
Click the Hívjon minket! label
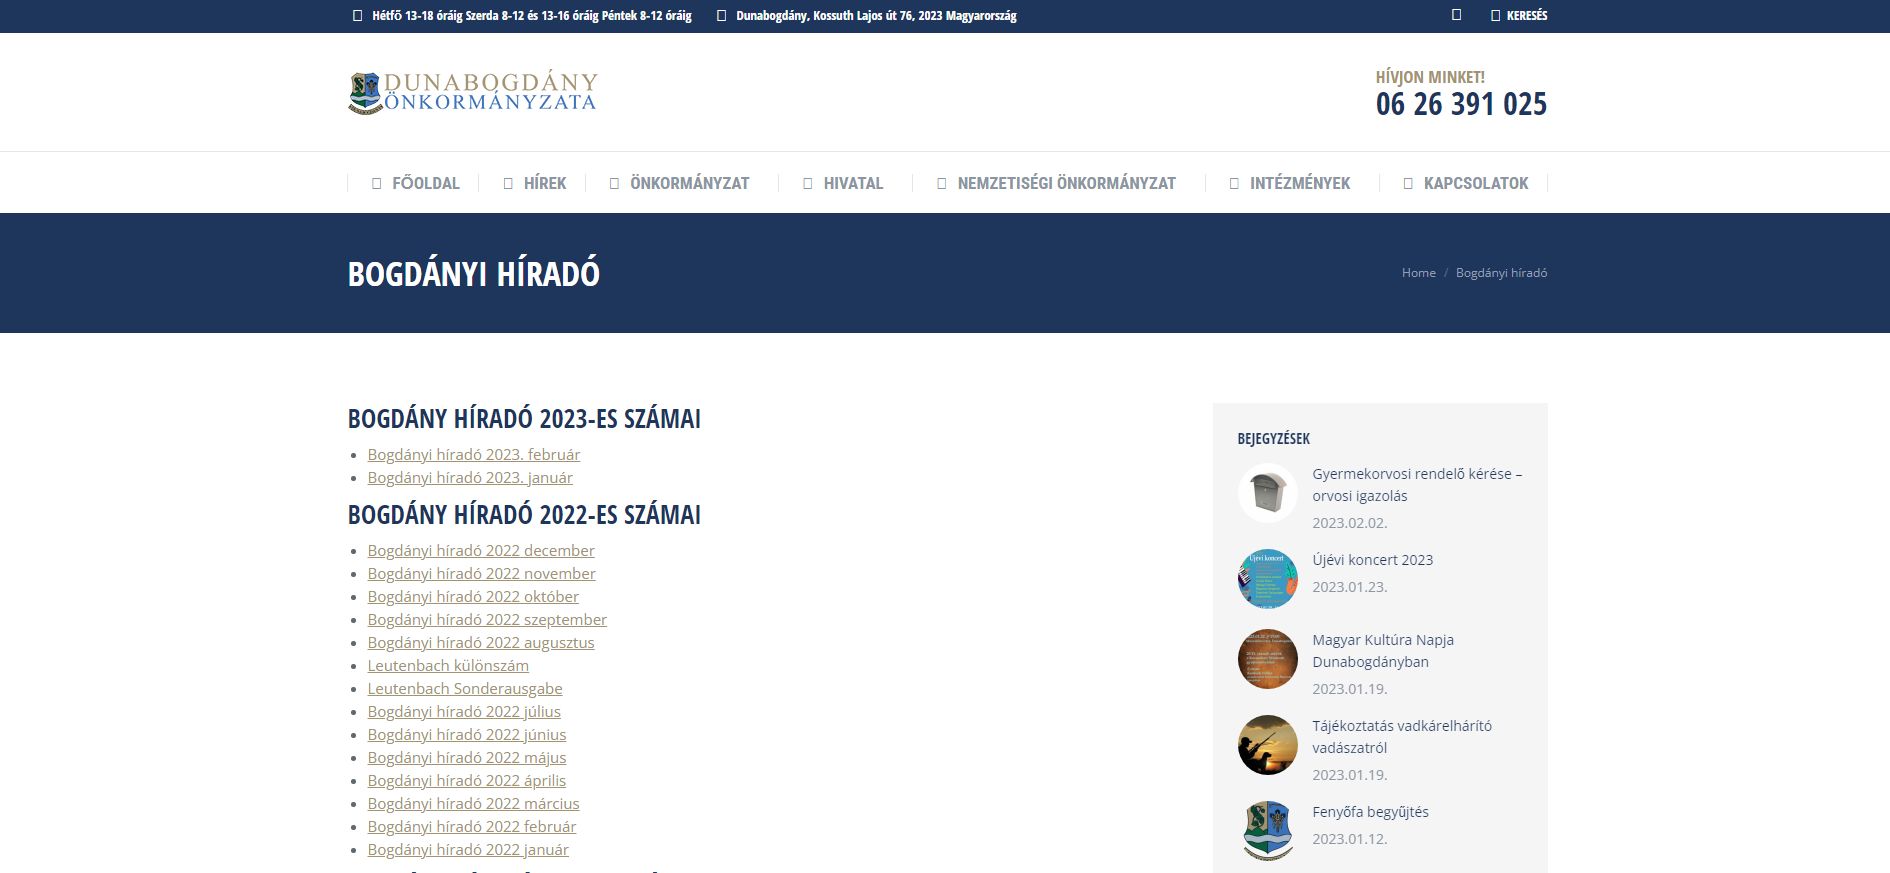[1430, 77]
